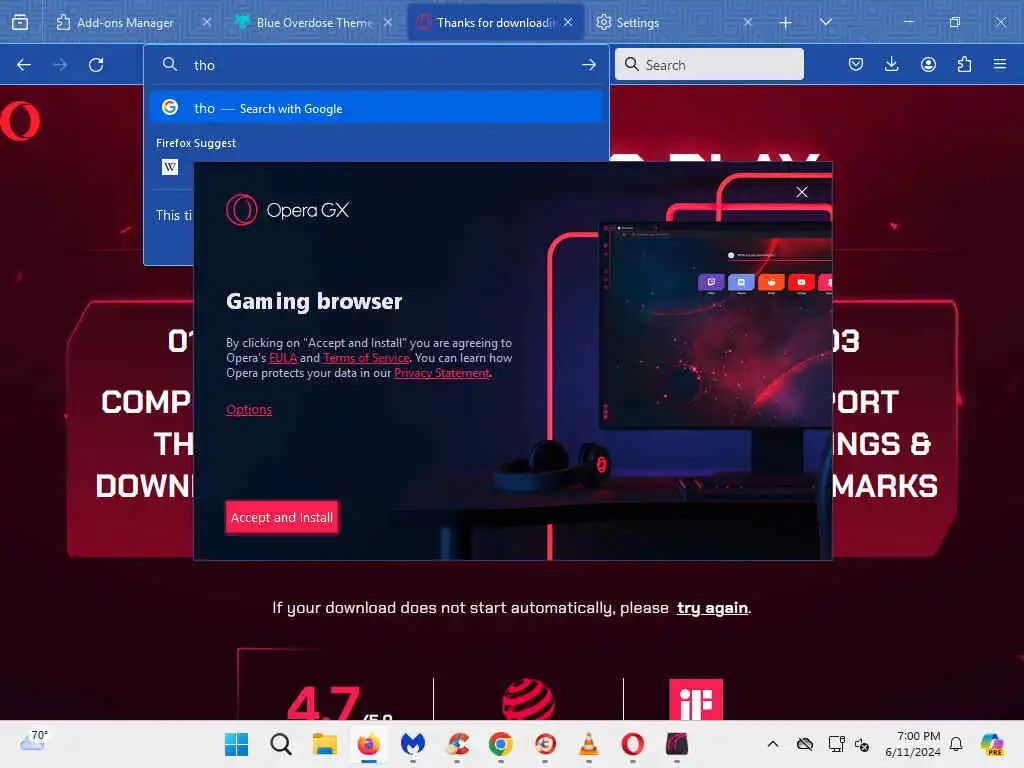Click the Accept and Install button
Image resolution: width=1024 pixels, height=768 pixels.
(x=281, y=517)
